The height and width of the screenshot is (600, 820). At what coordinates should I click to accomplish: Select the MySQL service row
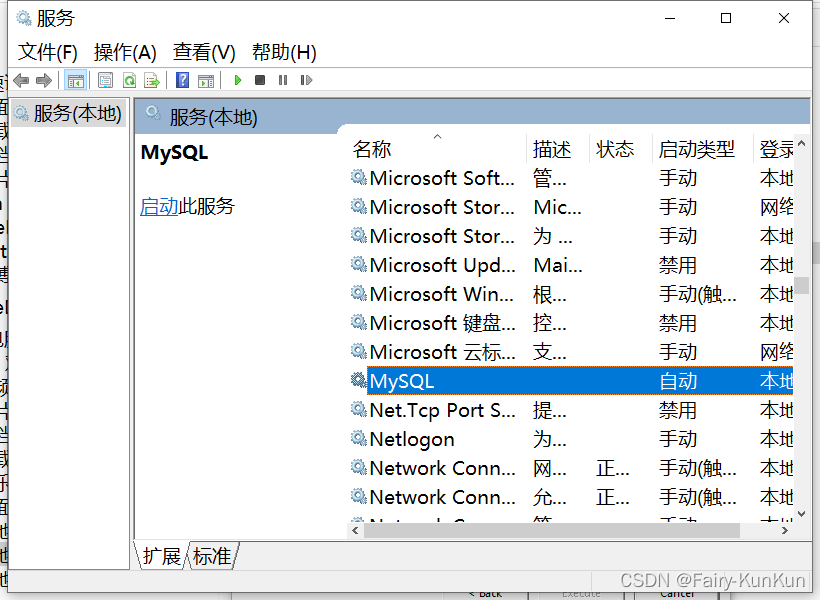(571, 381)
